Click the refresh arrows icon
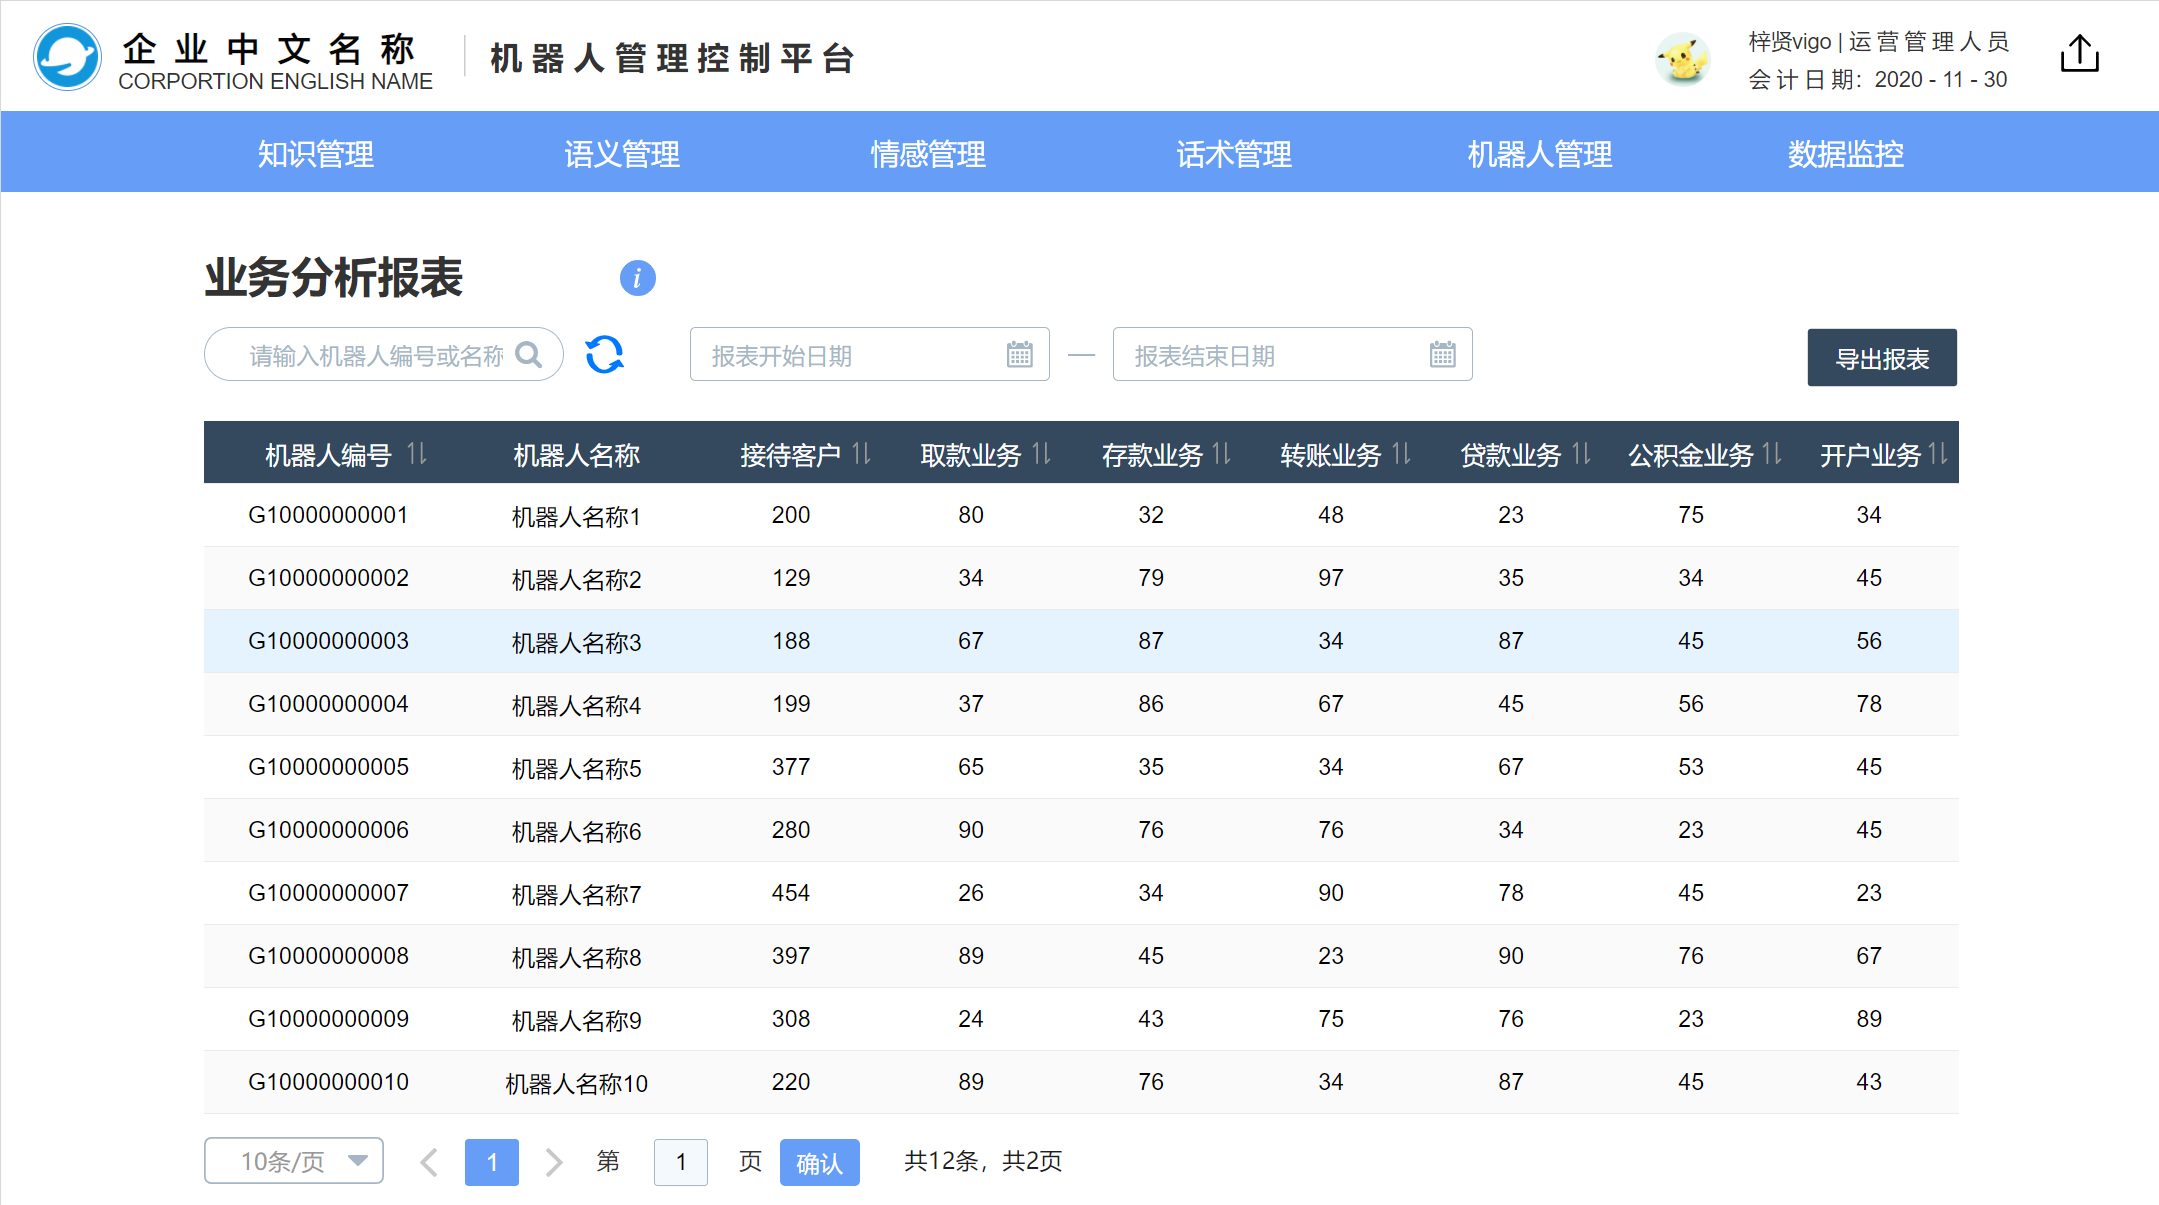This screenshot has height=1205, width=2159. coord(604,355)
